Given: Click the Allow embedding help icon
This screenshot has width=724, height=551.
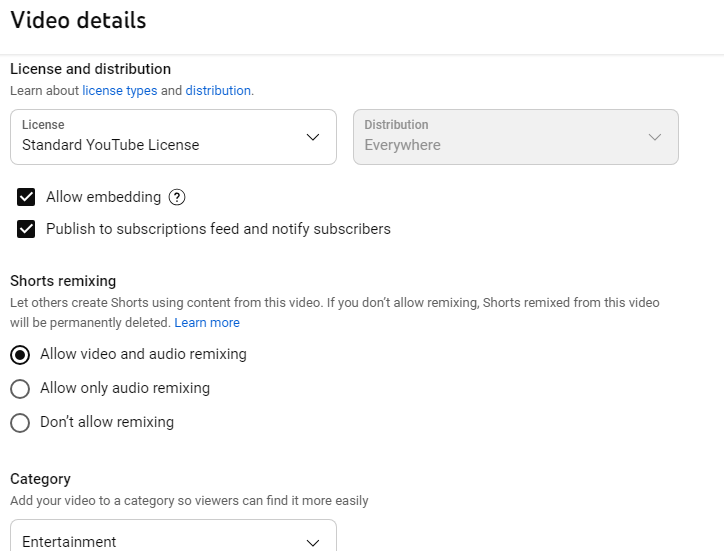Looking at the screenshot, I should pyautogui.click(x=177, y=197).
